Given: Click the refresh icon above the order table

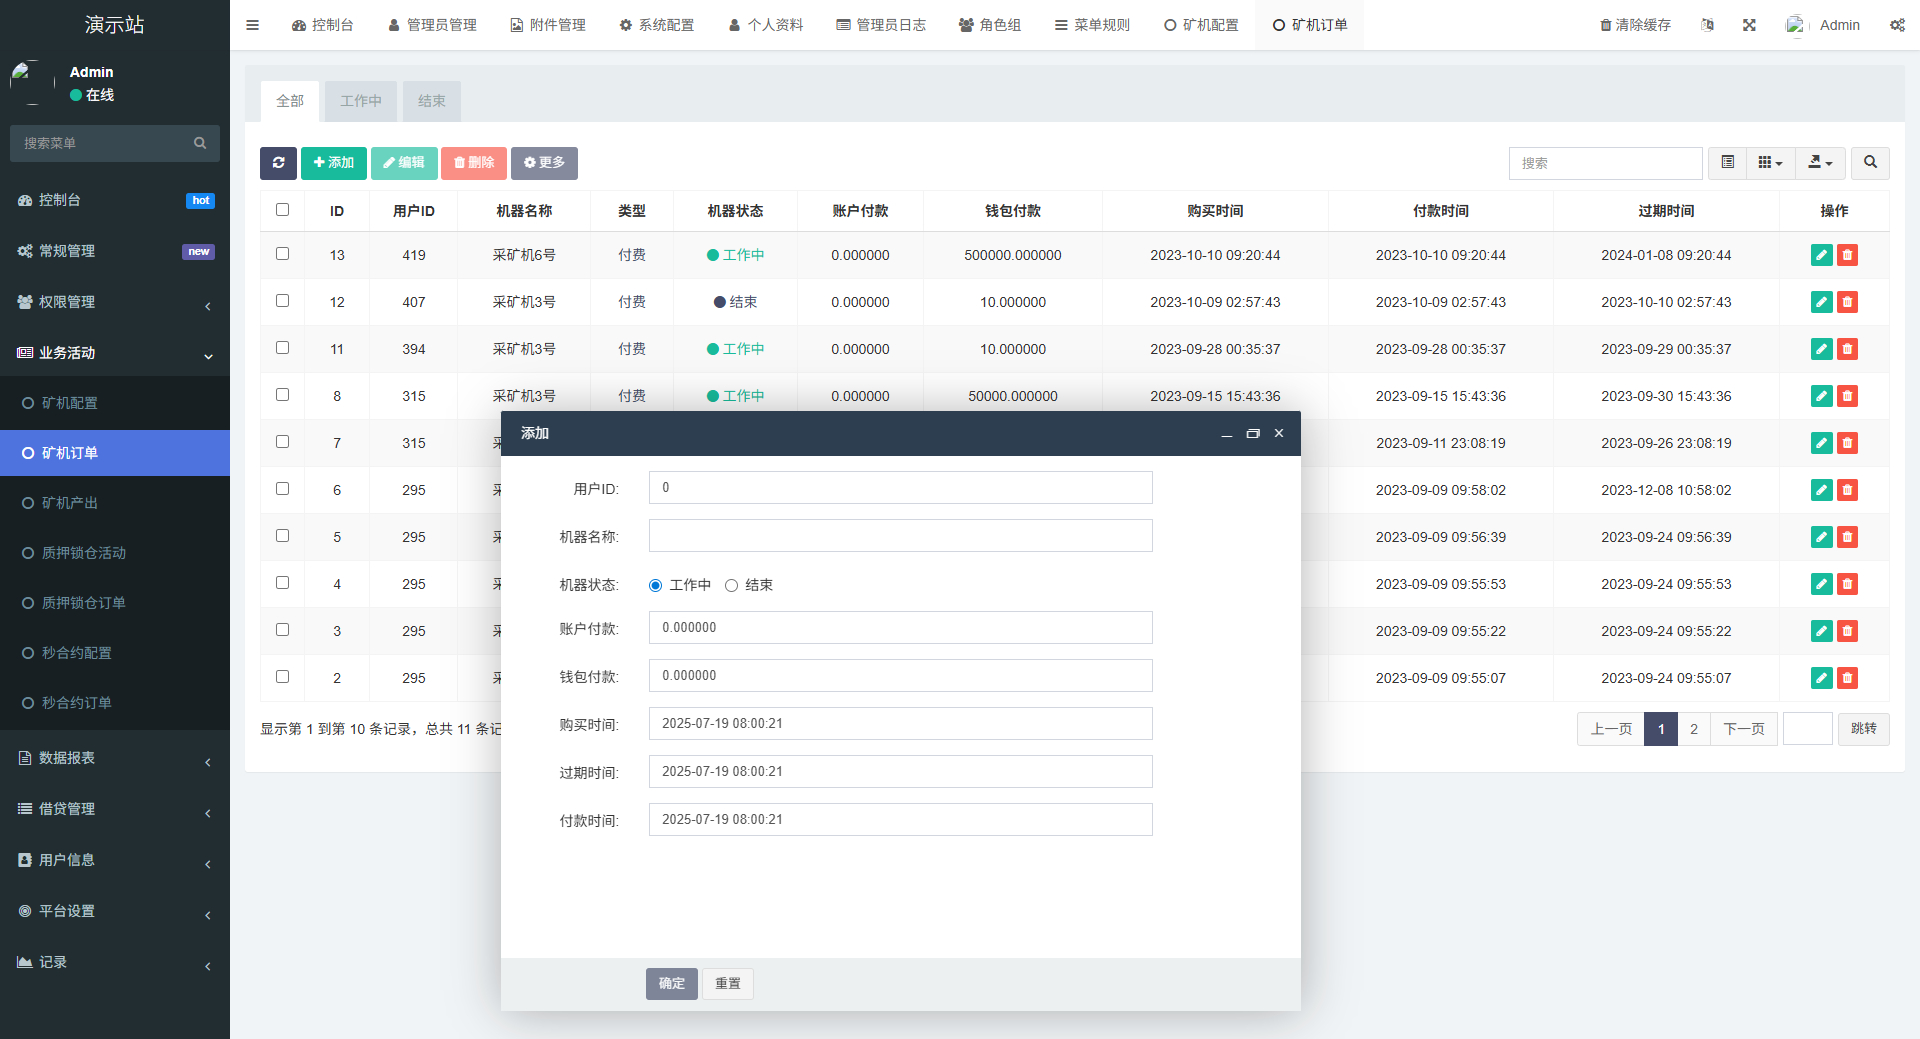Looking at the screenshot, I should coord(278,162).
